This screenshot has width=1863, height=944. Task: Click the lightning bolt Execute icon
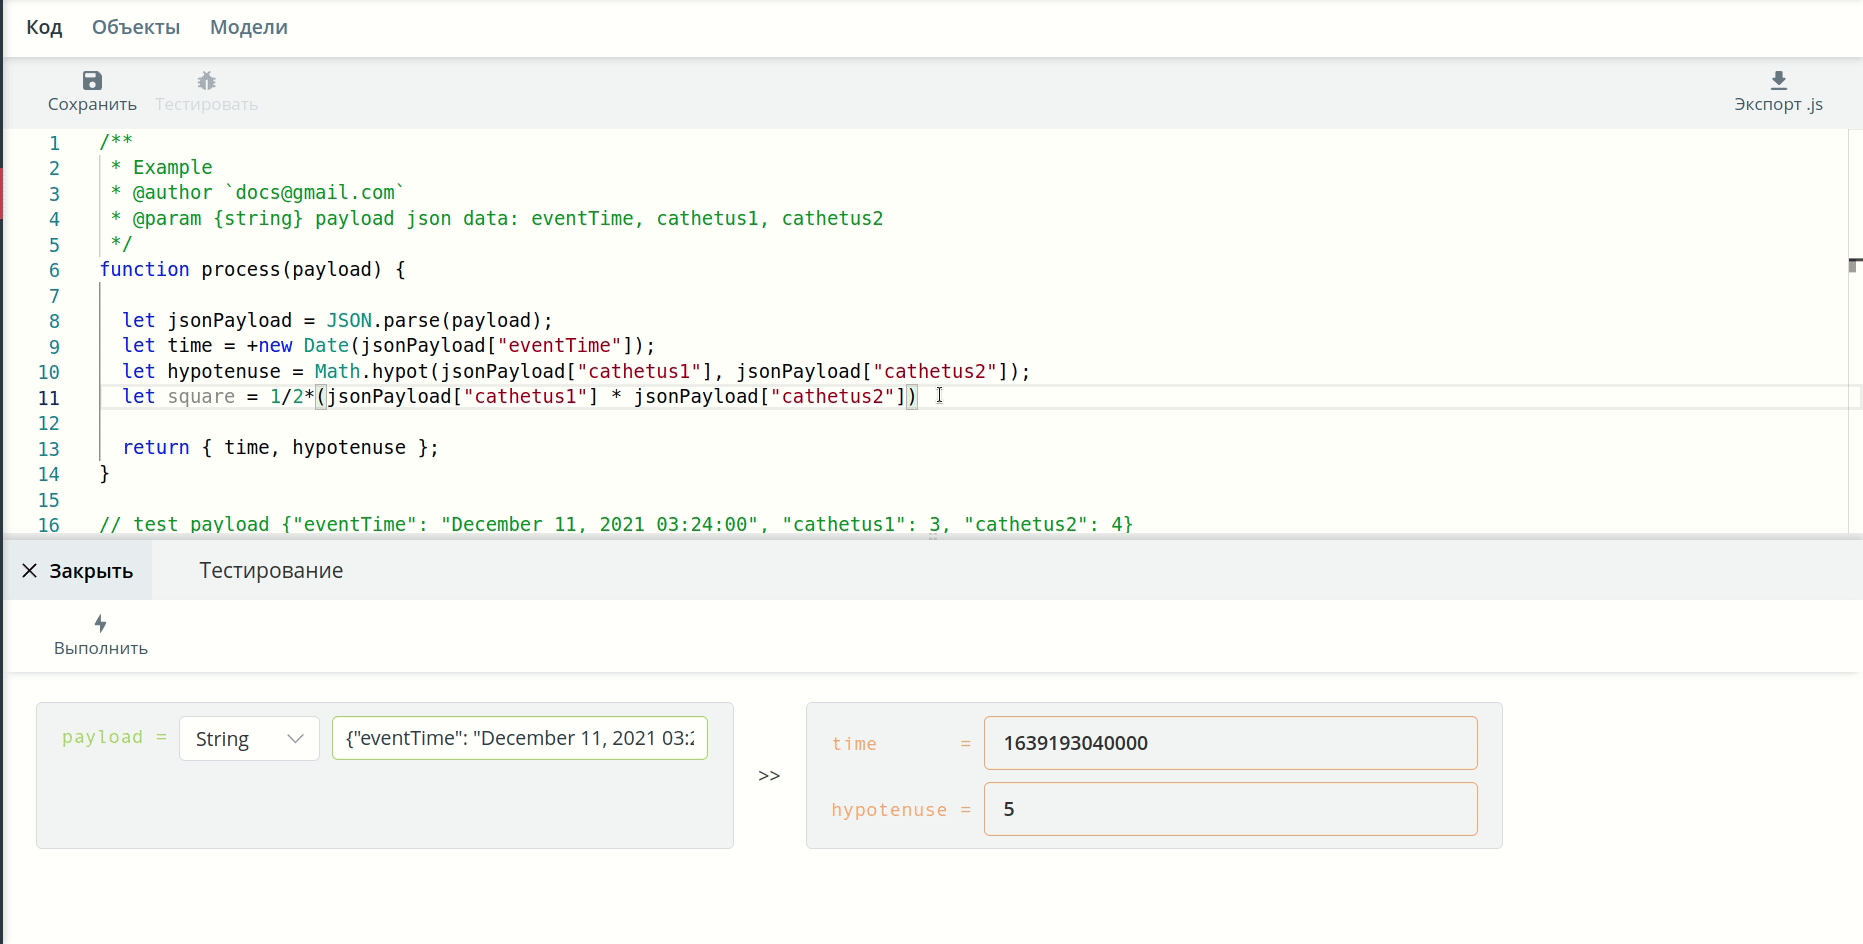click(x=100, y=624)
